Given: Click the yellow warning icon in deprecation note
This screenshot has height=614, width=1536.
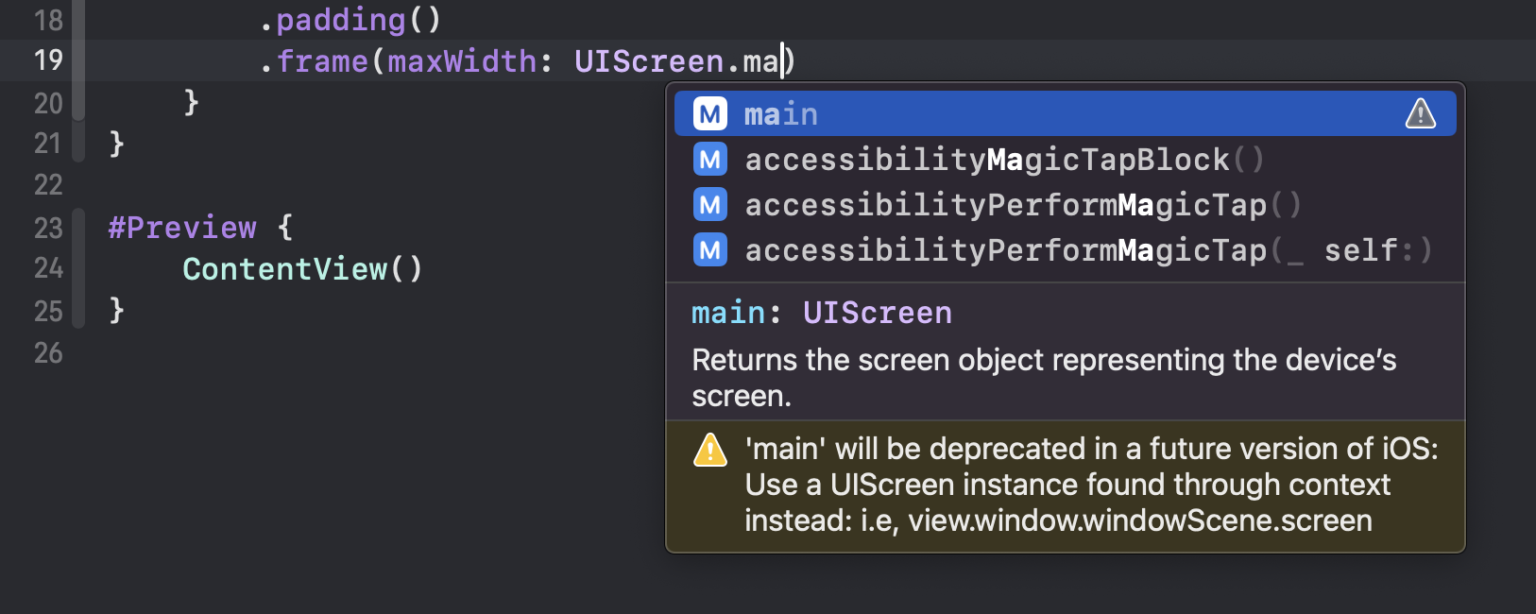Looking at the screenshot, I should (x=710, y=450).
